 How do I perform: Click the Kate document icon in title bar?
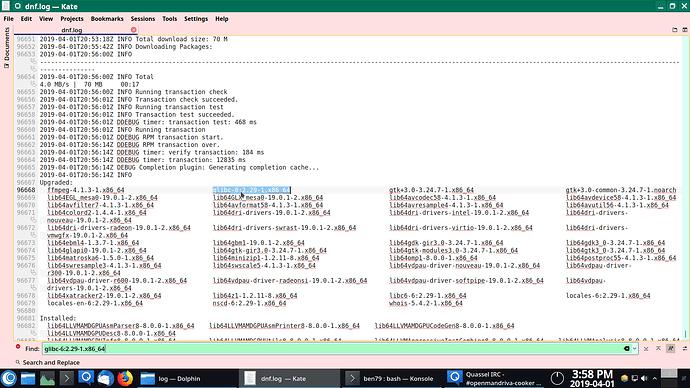coord(6,6)
